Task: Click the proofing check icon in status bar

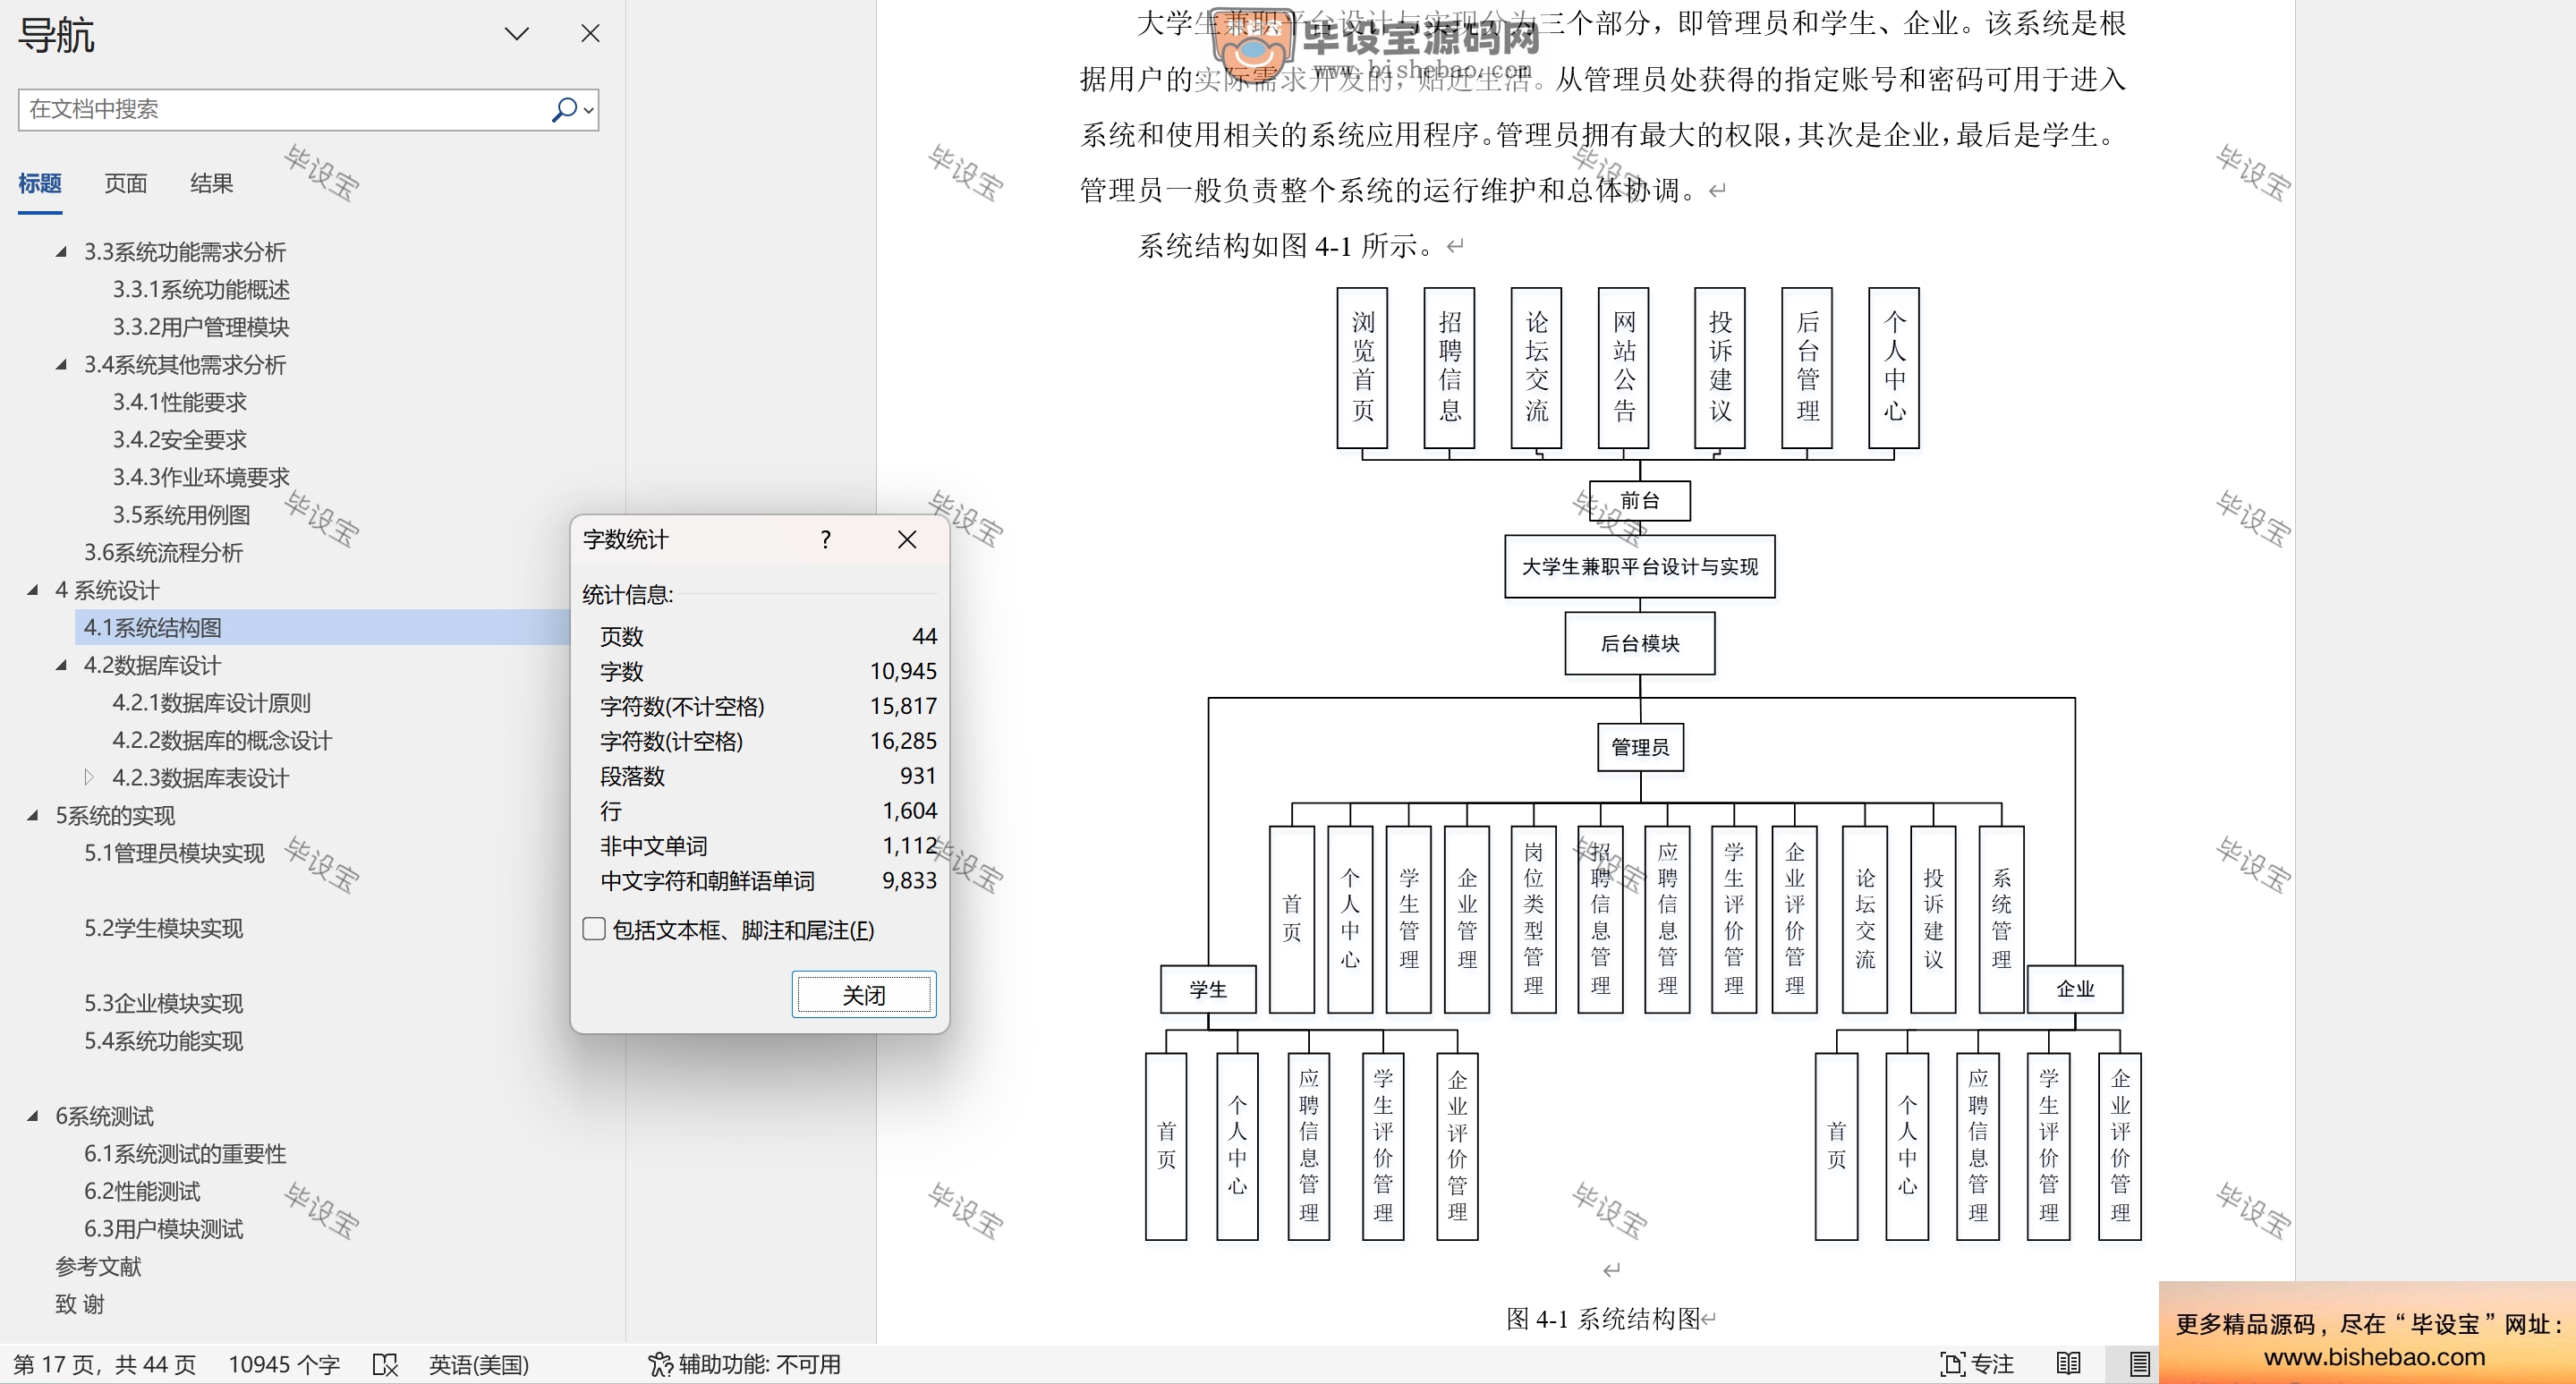Action: [x=385, y=1364]
